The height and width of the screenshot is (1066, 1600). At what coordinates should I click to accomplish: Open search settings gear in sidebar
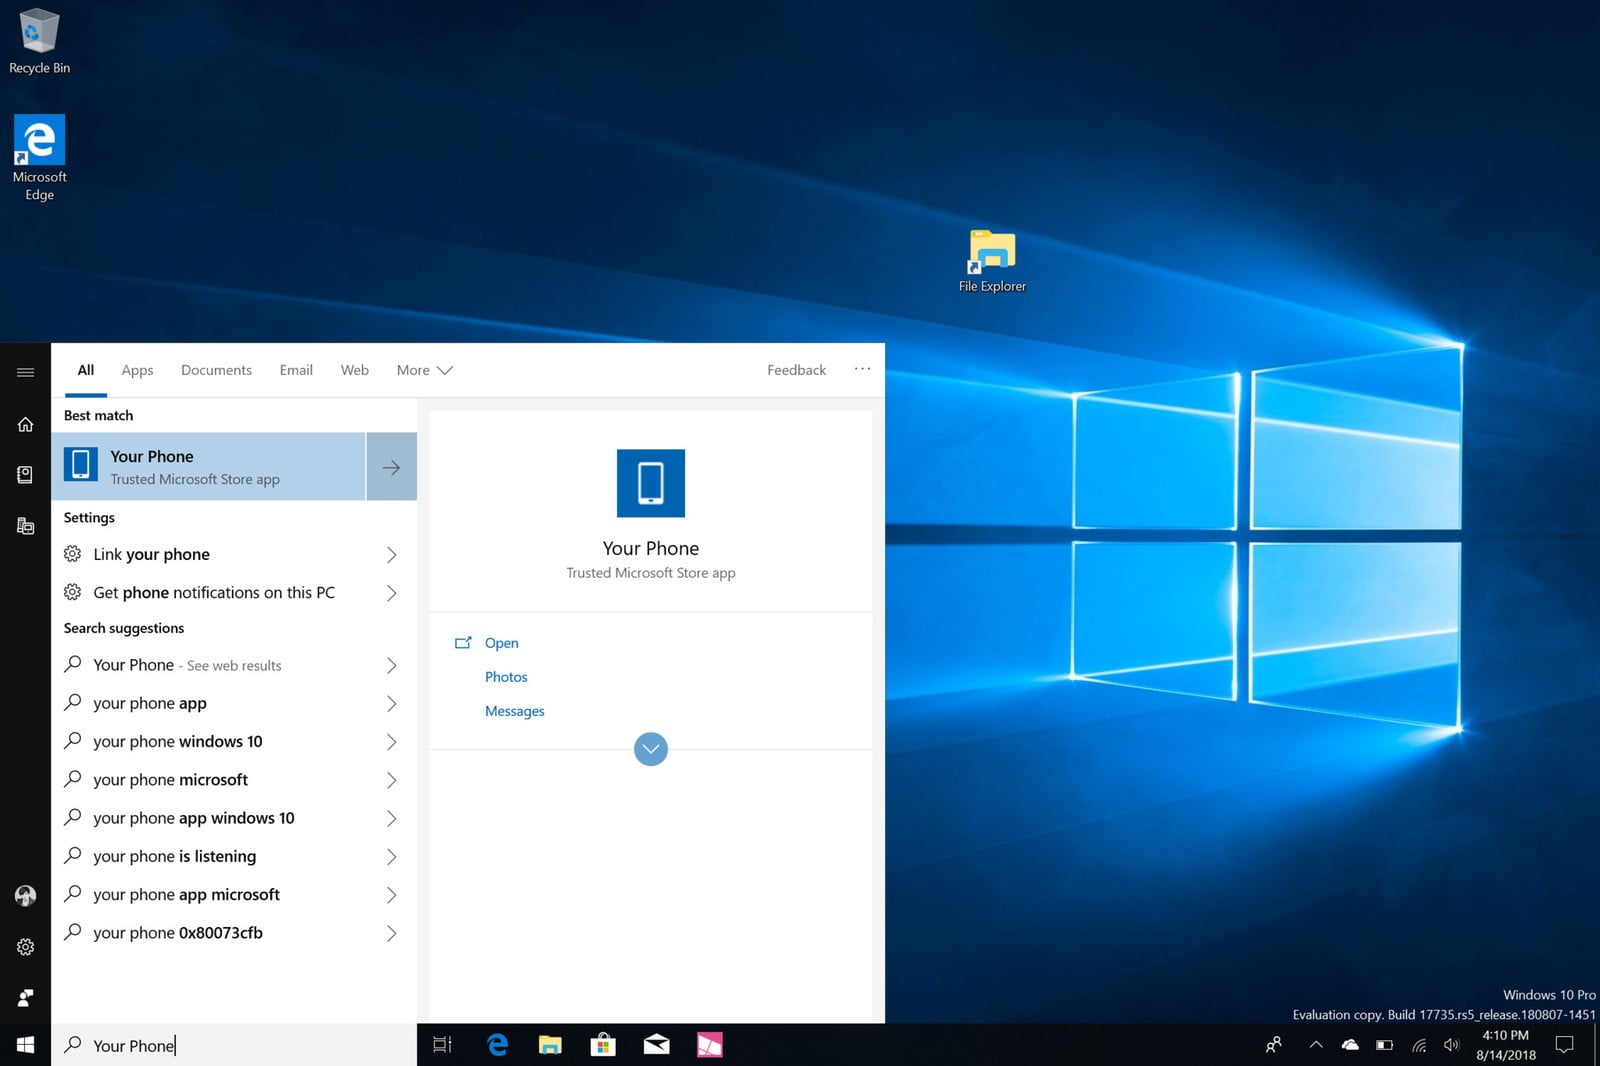[25, 946]
